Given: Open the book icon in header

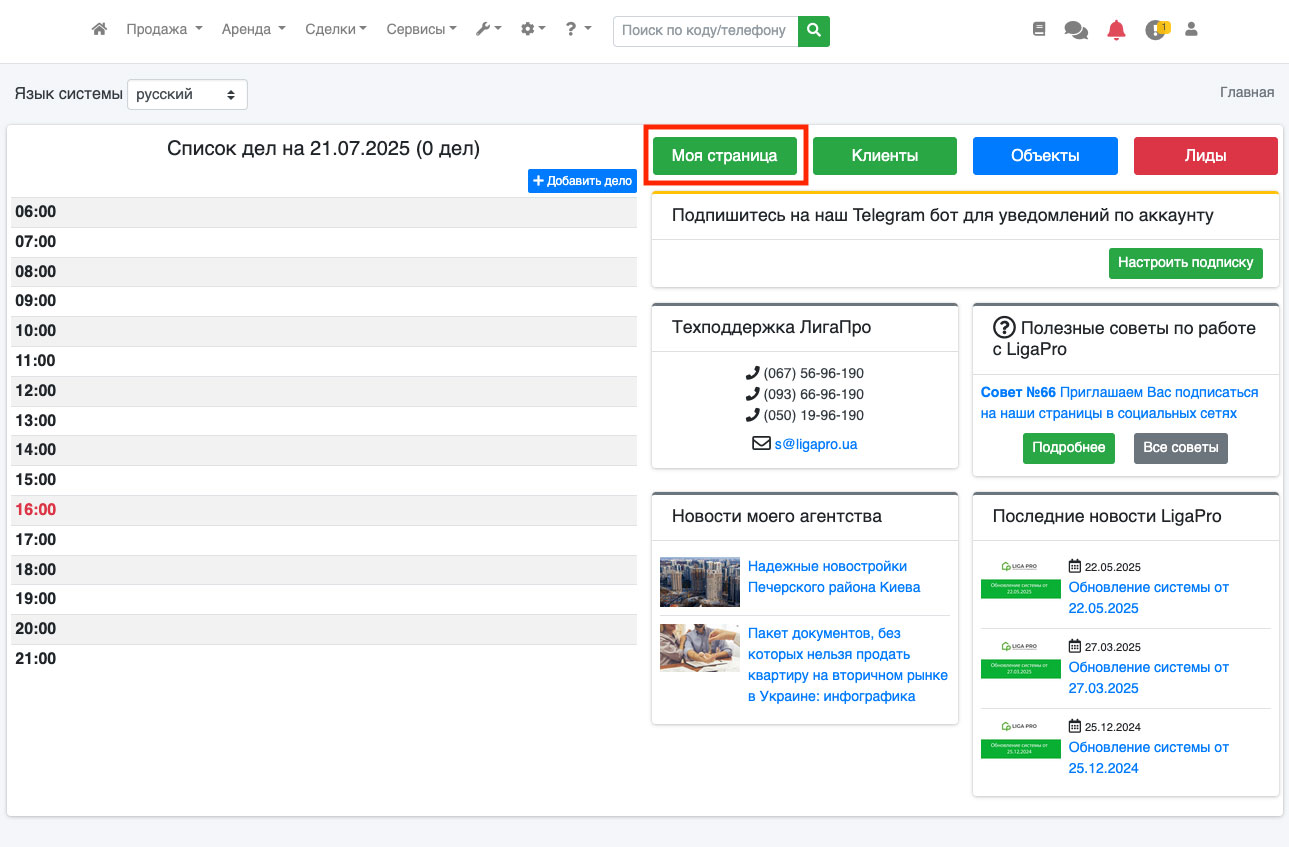Looking at the screenshot, I should pos(1039,30).
